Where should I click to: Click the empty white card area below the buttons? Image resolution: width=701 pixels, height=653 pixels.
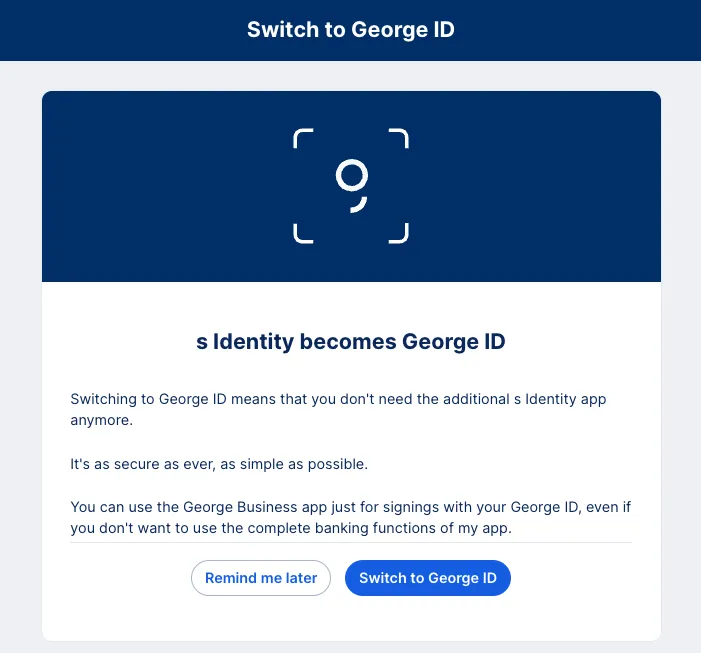(351, 620)
